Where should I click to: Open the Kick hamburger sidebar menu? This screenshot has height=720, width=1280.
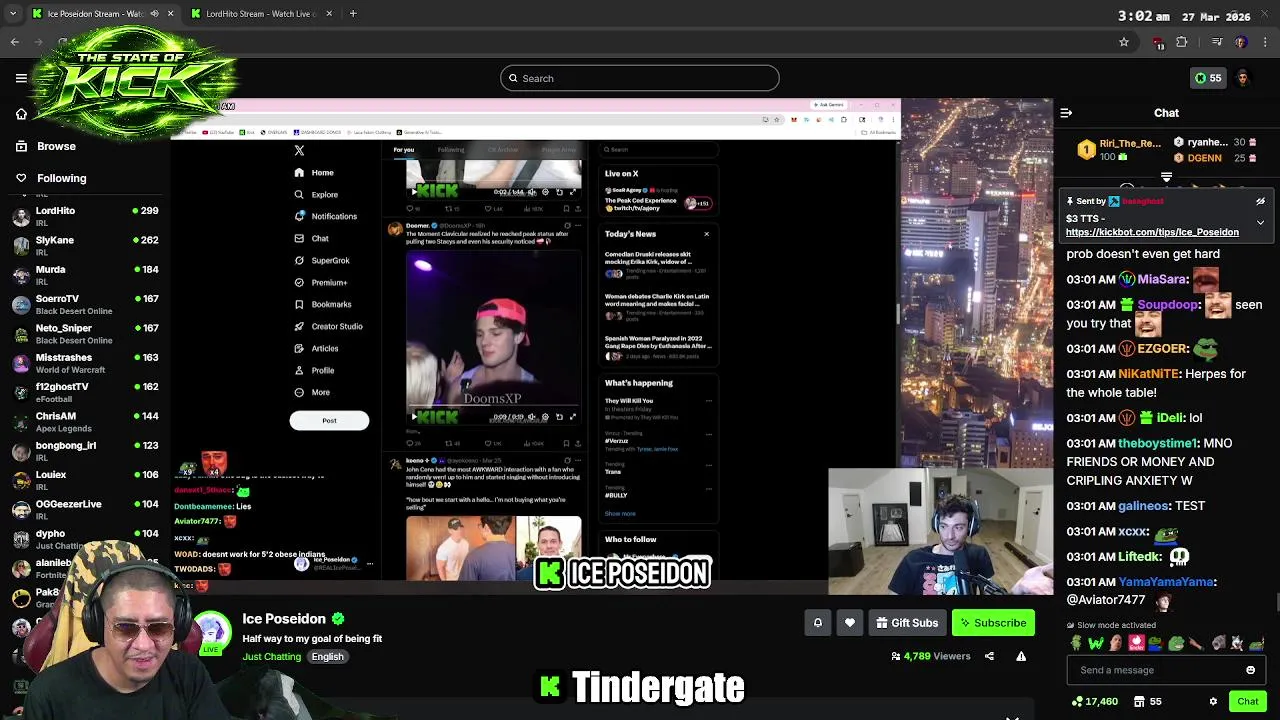pyautogui.click(x=21, y=78)
